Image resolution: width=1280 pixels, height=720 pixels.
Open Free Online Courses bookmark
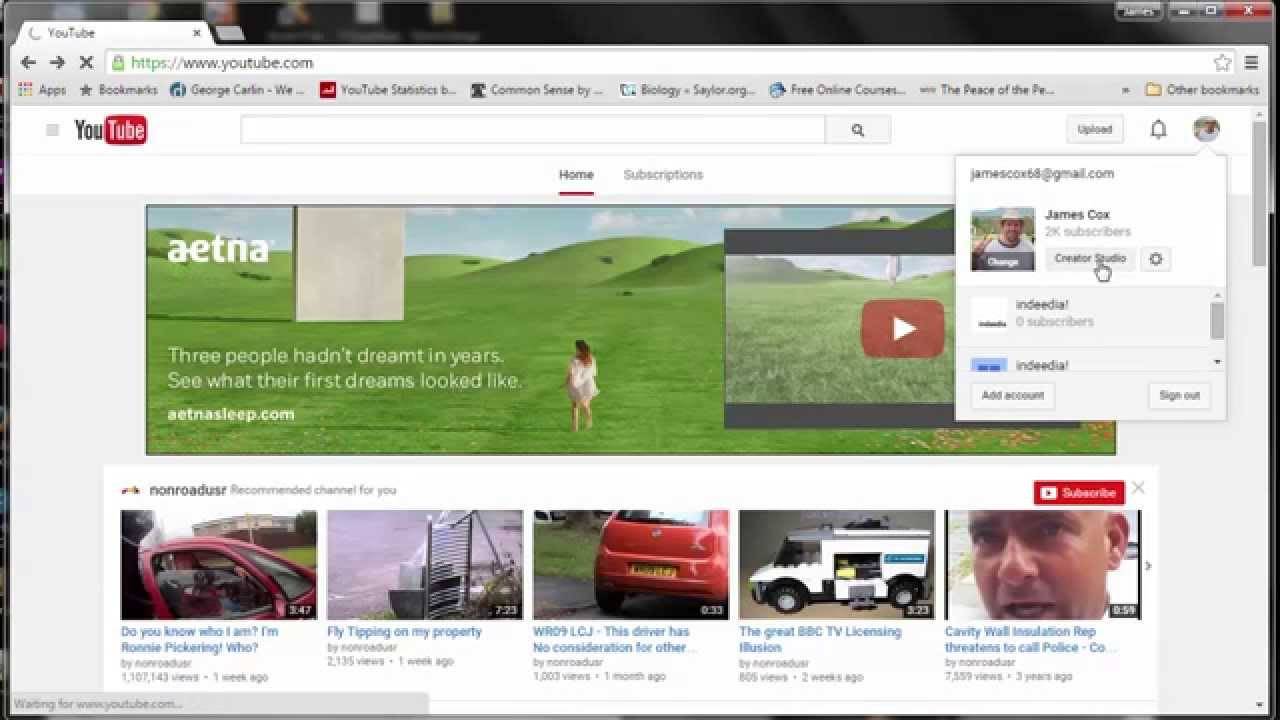tap(837, 90)
